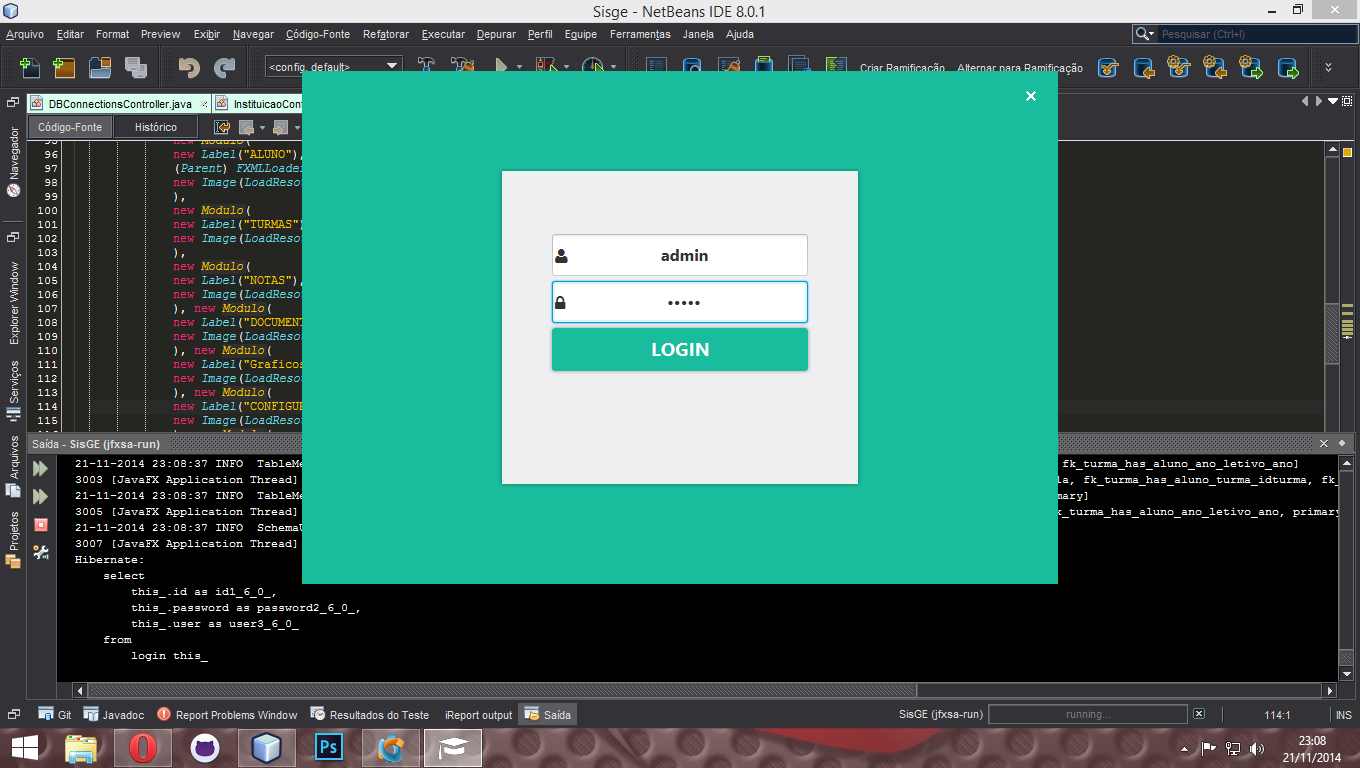Expand the toolbar overflow chevron
The width and height of the screenshot is (1360, 768).
pos(1328,67)
